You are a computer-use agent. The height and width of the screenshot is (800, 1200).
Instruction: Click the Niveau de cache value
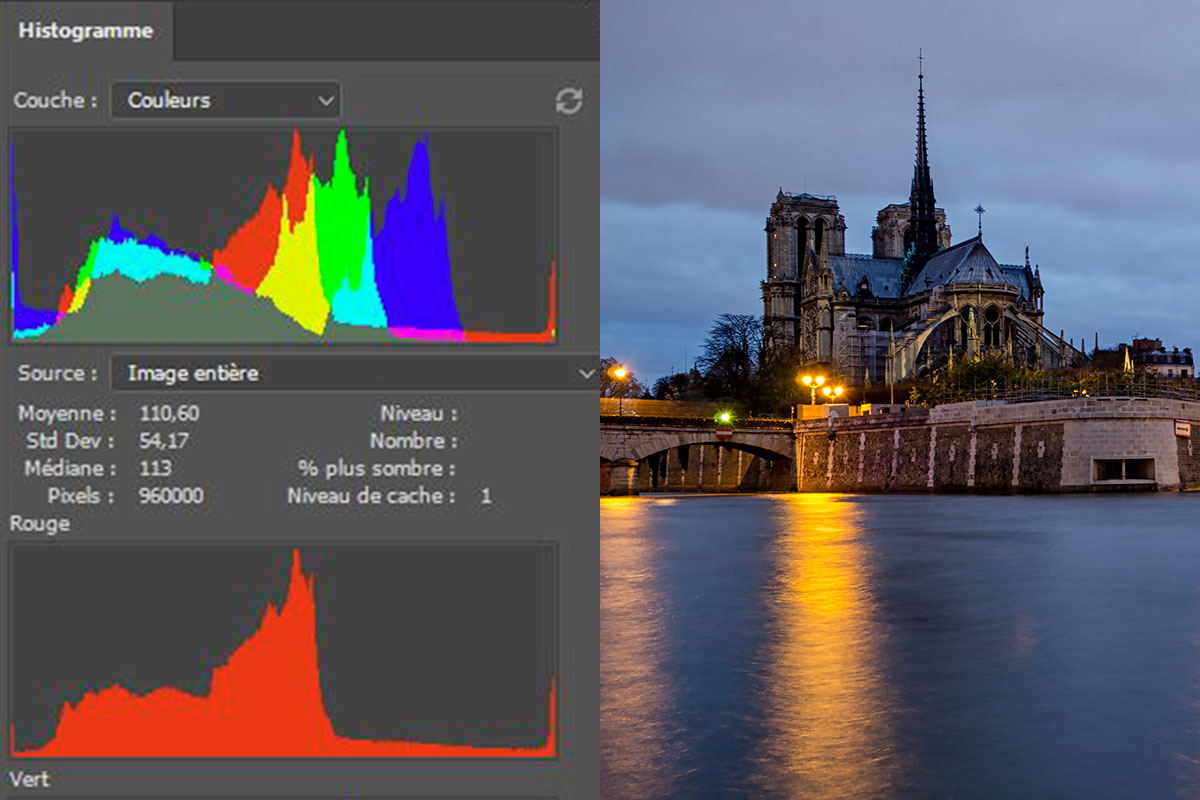[487, 493]
